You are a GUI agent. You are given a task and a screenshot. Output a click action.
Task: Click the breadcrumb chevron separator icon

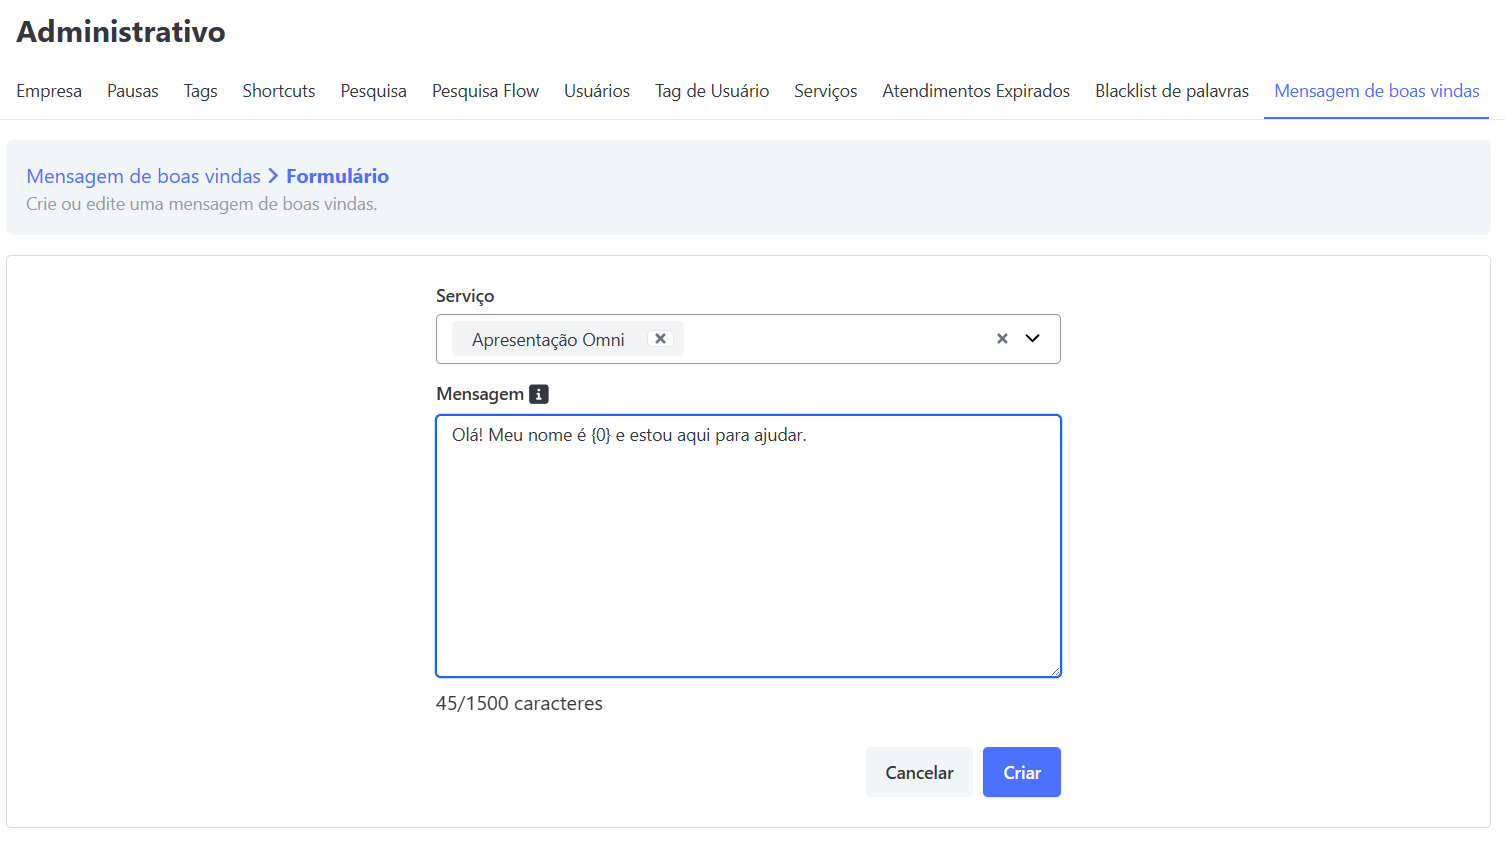[273, 176]
